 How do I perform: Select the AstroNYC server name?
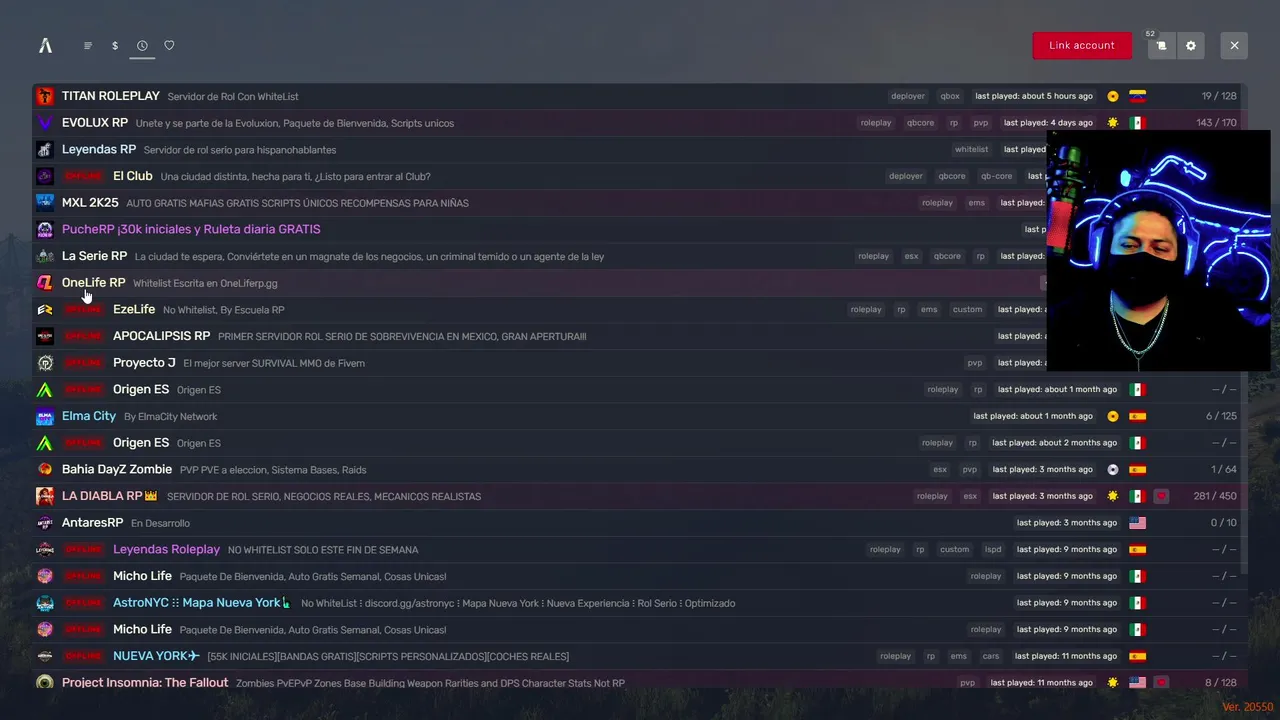(202, 603)
